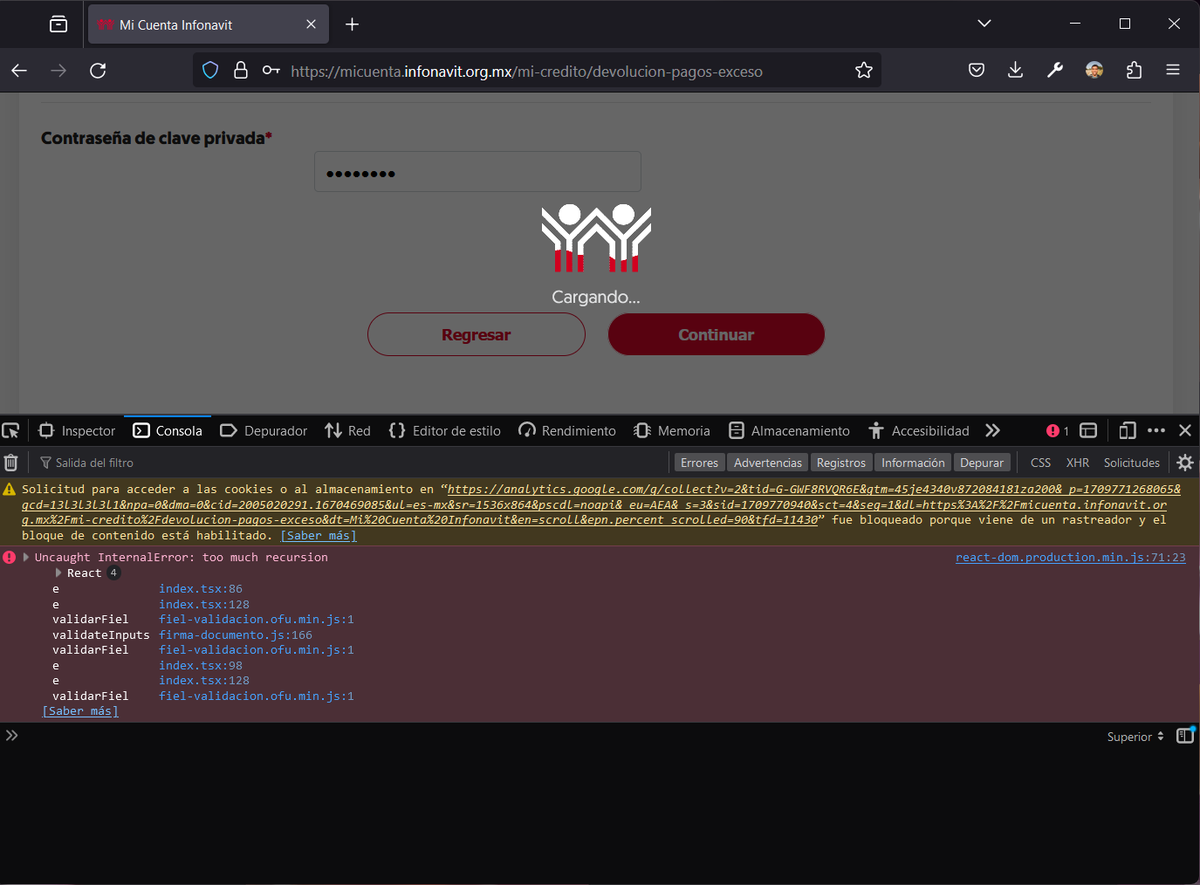1200x885 pixels.
Task: Switch to multi-line editor mode icon
Action: pyautogui.click(x=1185, y=736)
